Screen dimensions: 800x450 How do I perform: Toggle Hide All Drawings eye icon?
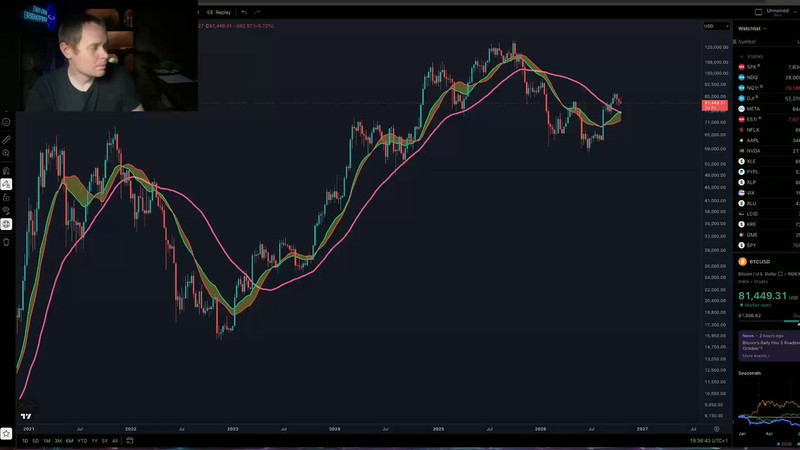tap(6, 211)
